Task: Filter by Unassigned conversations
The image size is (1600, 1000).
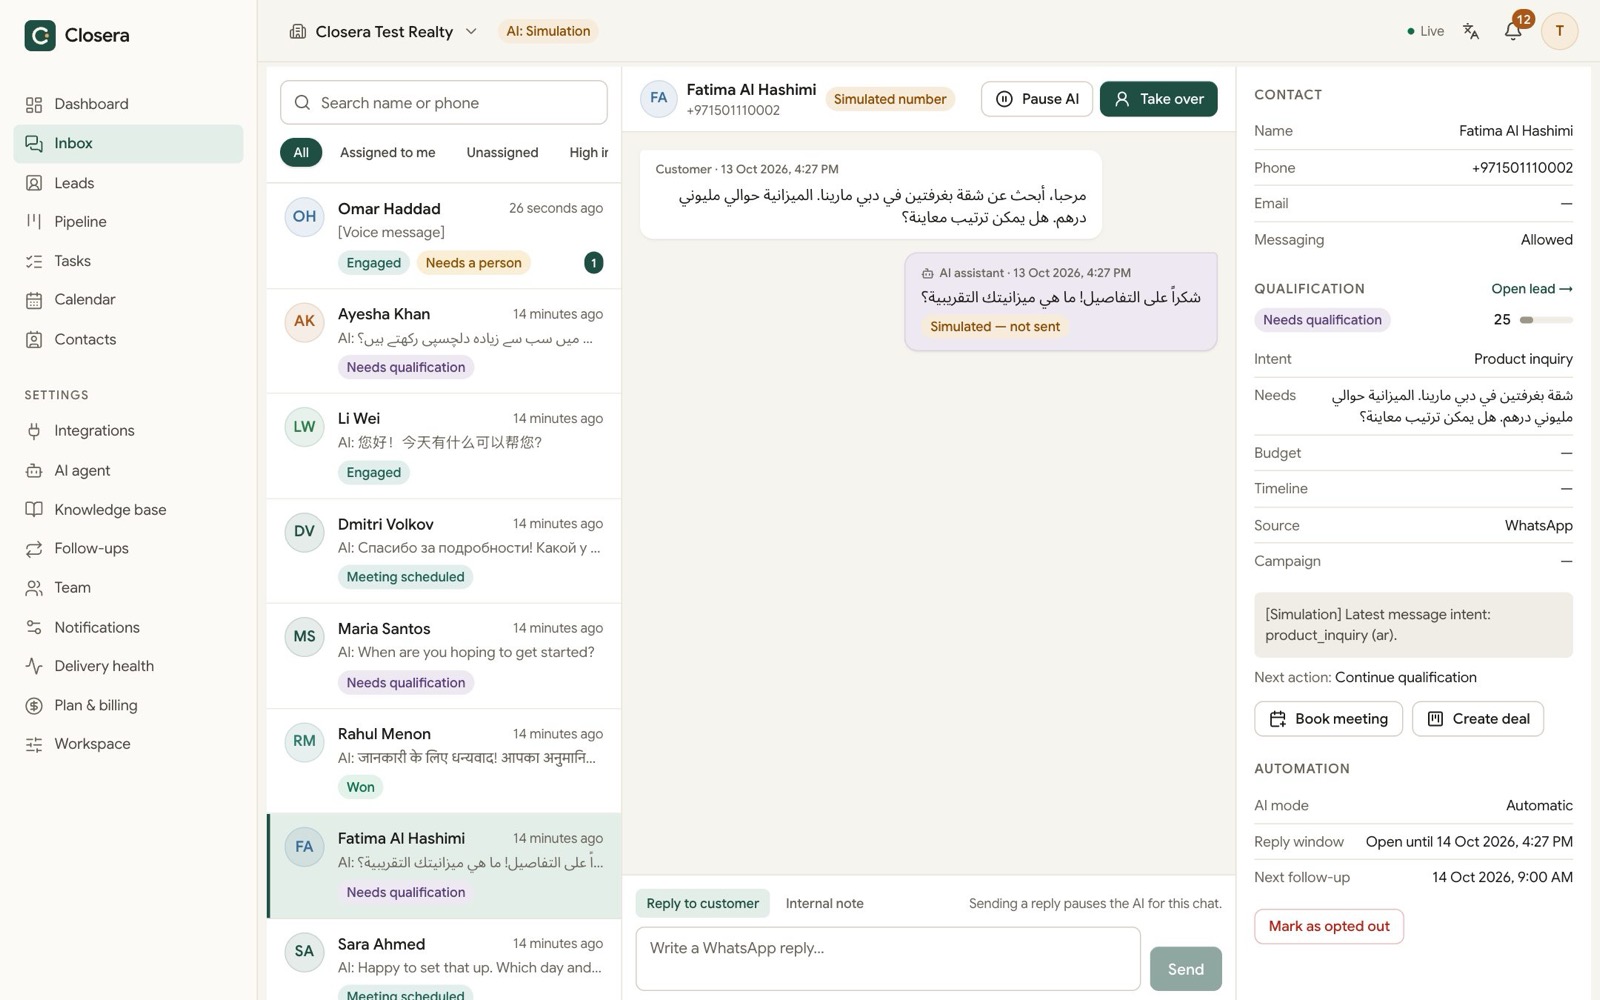Action: 502,152
